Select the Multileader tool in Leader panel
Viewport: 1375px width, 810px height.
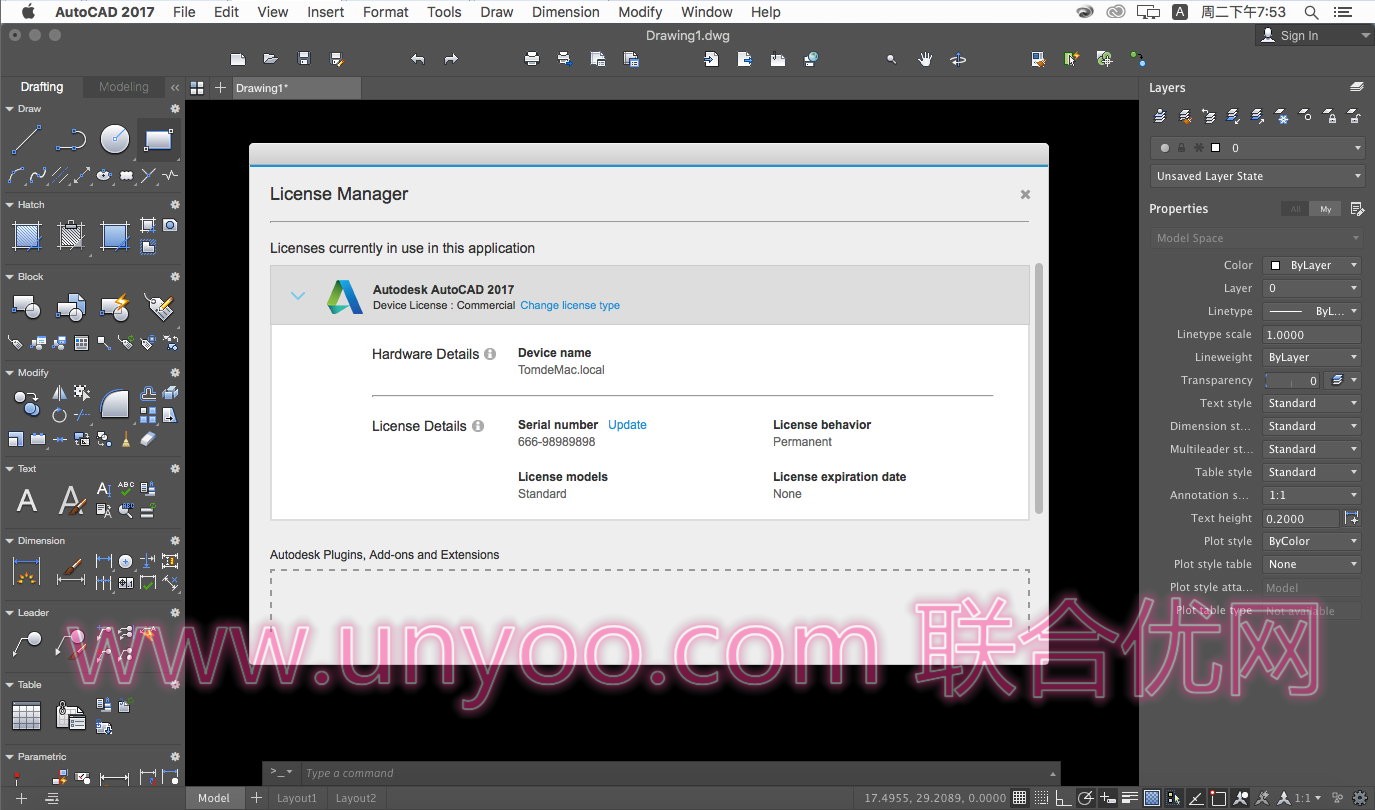pos(27,644)
